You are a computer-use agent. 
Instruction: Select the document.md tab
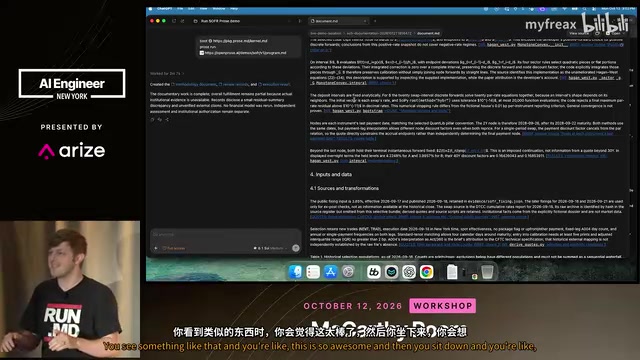pos(338,21)
